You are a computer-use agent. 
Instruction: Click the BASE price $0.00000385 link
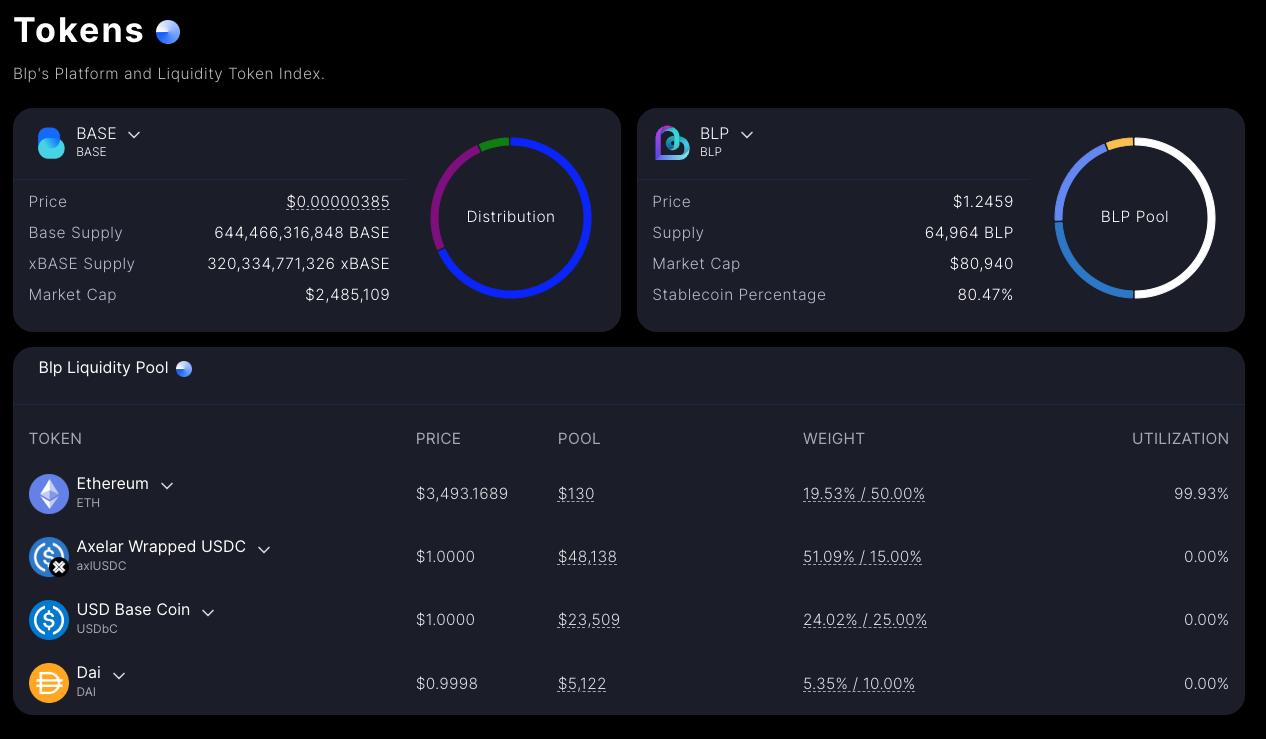338,202
